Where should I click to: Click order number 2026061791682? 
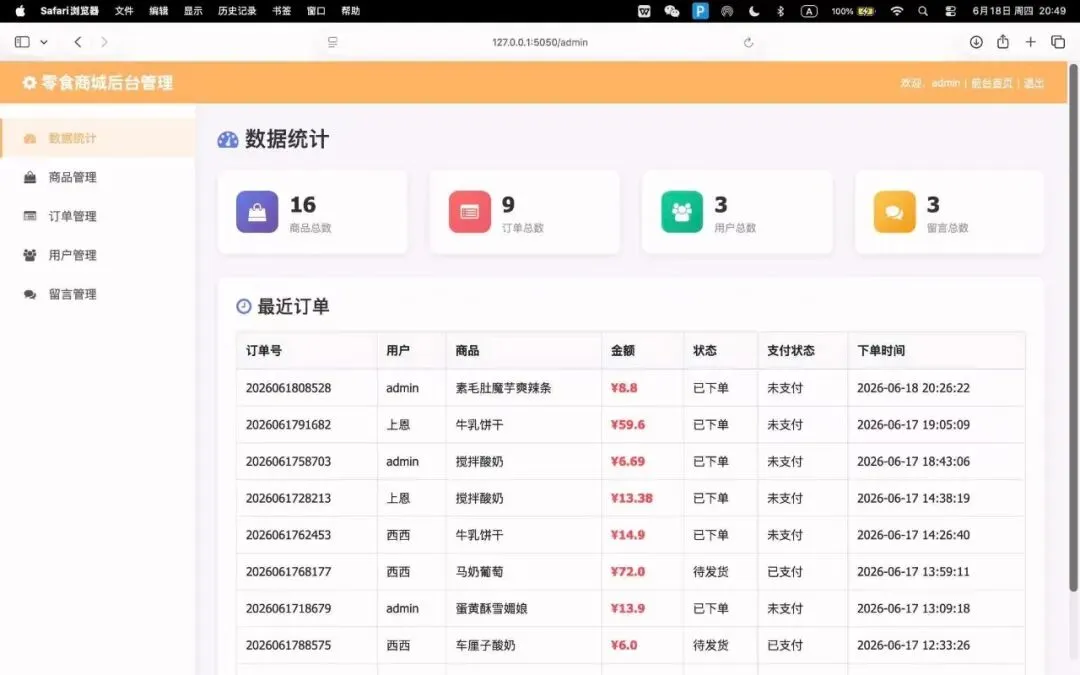click(x=288, y=424)
